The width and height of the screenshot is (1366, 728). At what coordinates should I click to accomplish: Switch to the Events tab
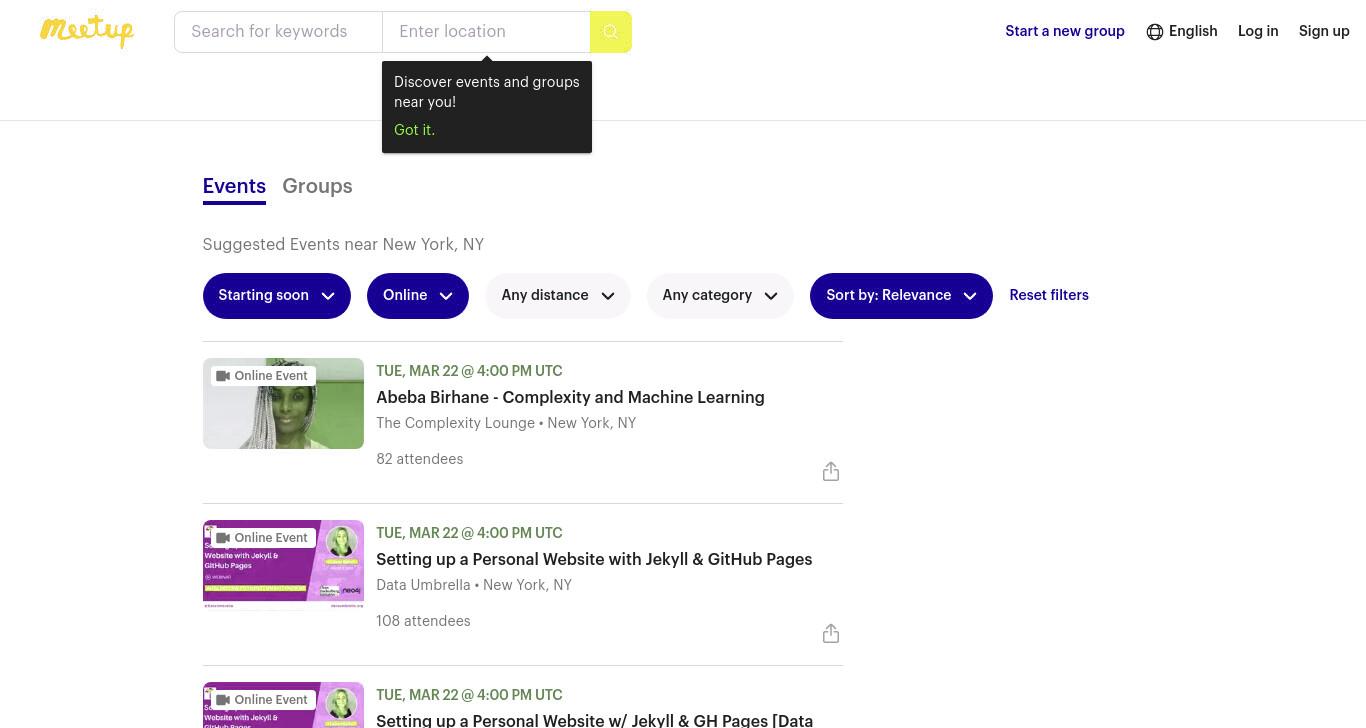(234, 187)
